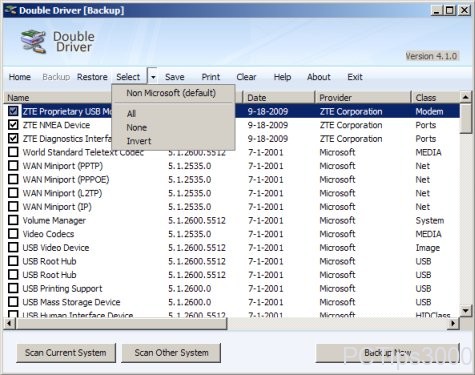Image resolution: width=475 pixels, height=375 pixels.
Task: Check USB Video Device checkbox
Action: (x=13, y=247)
